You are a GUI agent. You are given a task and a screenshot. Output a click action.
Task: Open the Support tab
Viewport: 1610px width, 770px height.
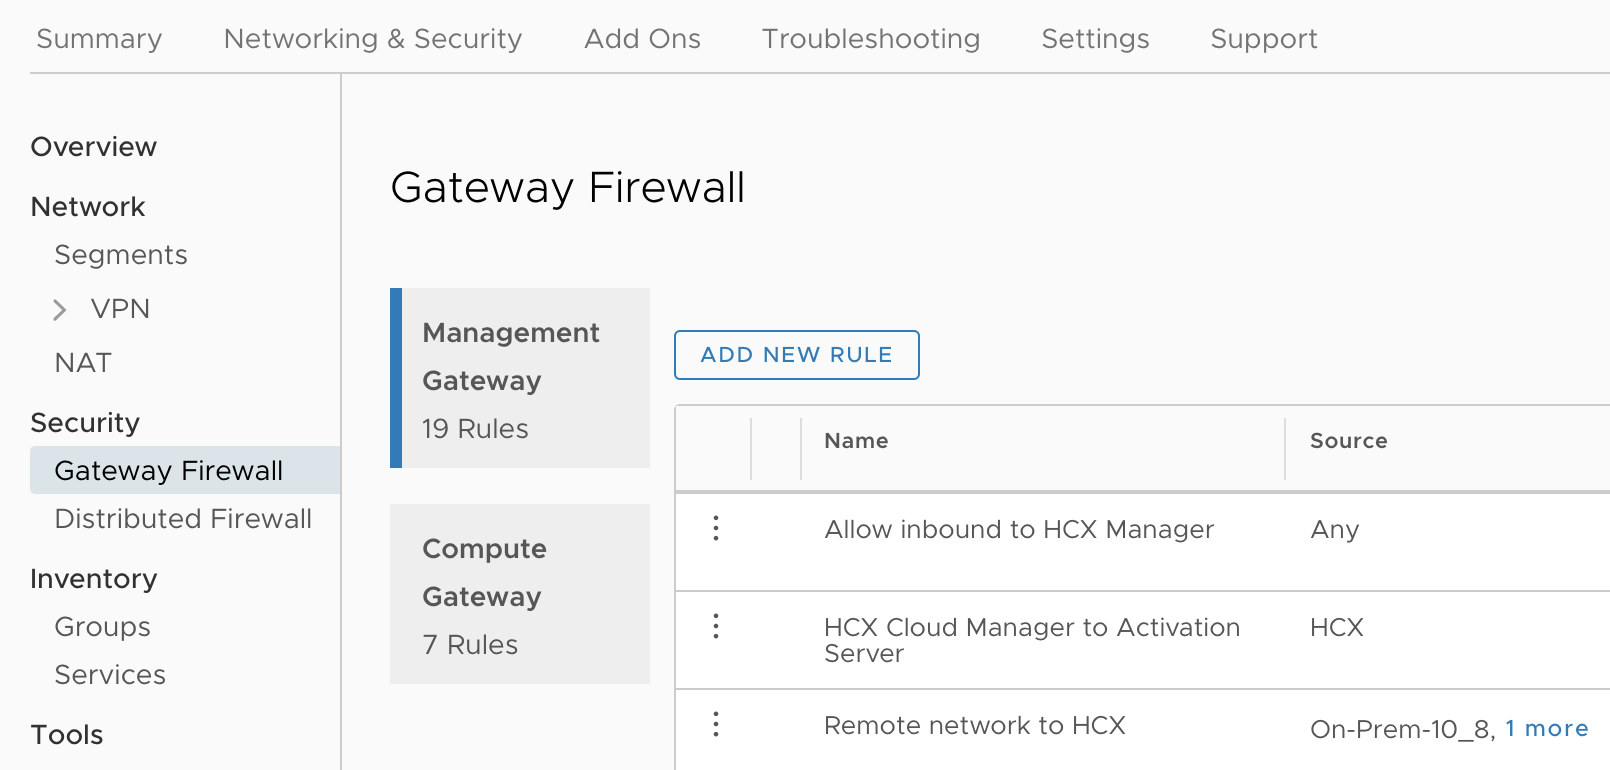click(x=1264, y=39)
